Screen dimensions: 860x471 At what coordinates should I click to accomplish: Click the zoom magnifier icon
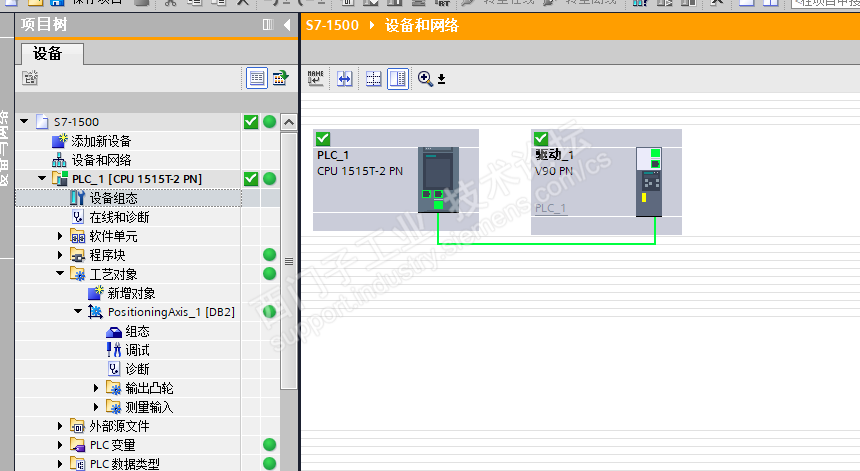(x=425, y=78)
